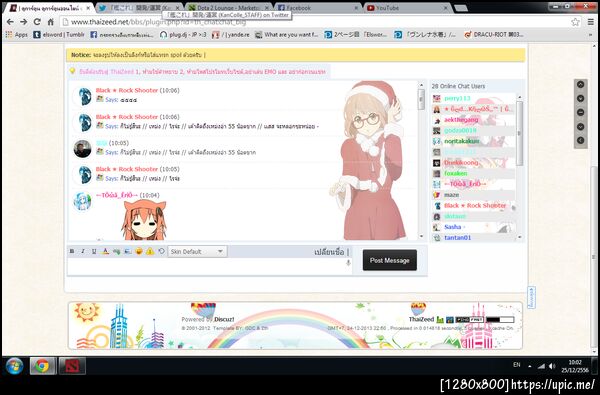Go forward in browser history
This screenshot has height=395, width=600.
(24, 22)
